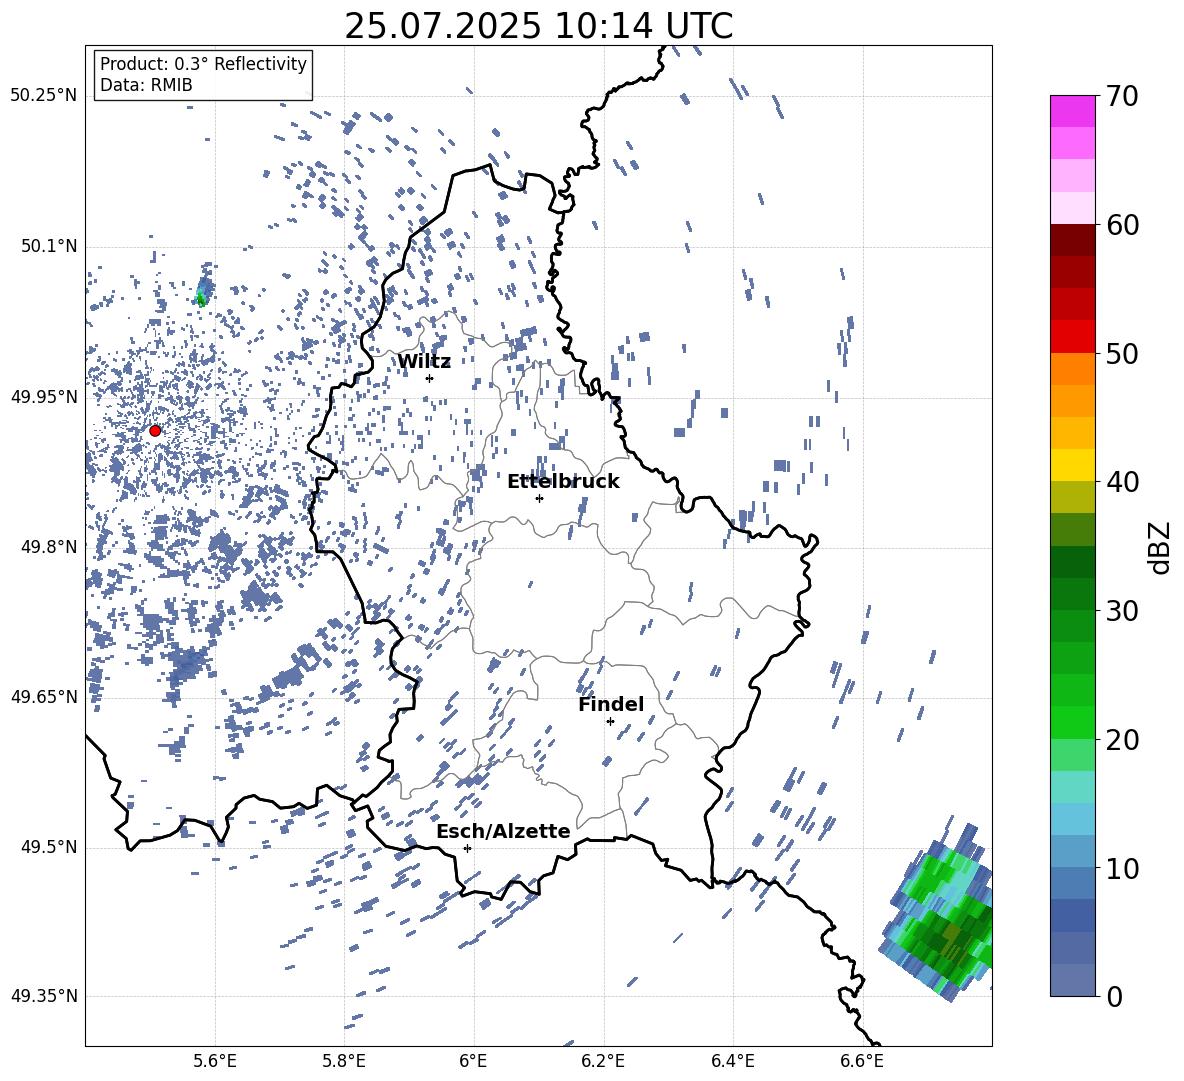Click the Findel city label

[611, 704]
